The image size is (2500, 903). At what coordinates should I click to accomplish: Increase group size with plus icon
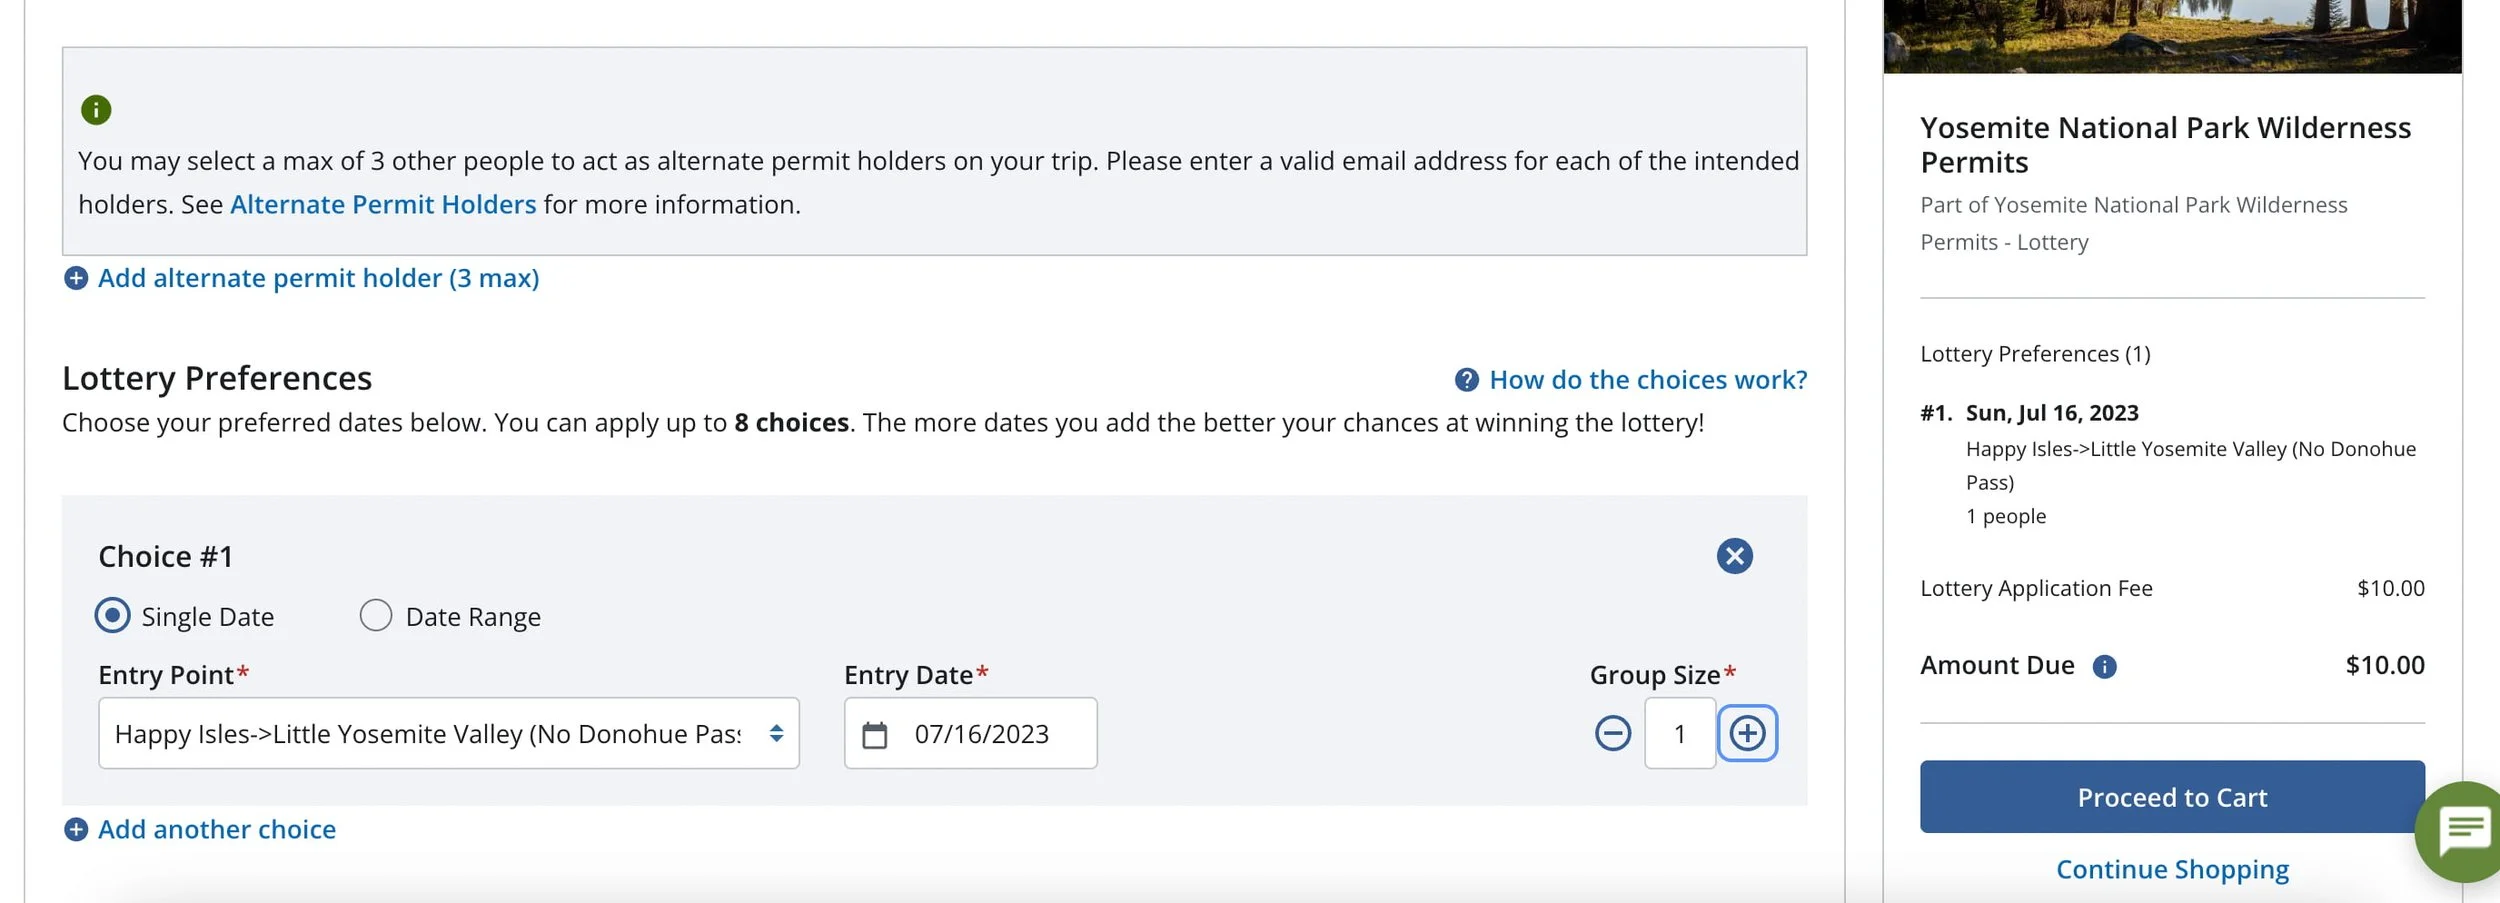point(1747,733)
